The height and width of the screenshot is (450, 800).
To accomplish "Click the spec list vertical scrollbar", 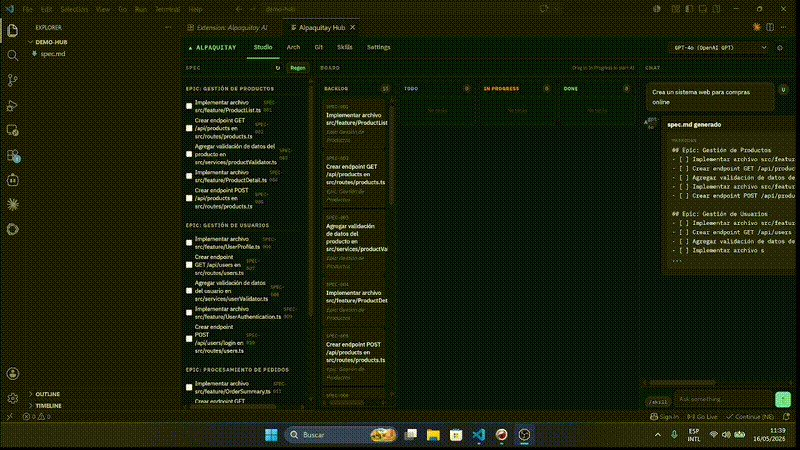I will pos(311,199).
